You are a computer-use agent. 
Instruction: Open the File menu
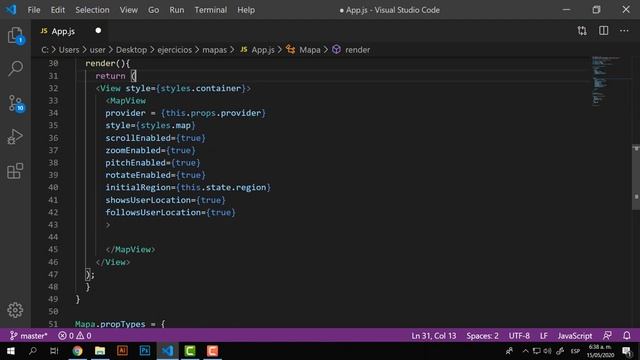tap(34, 10)
